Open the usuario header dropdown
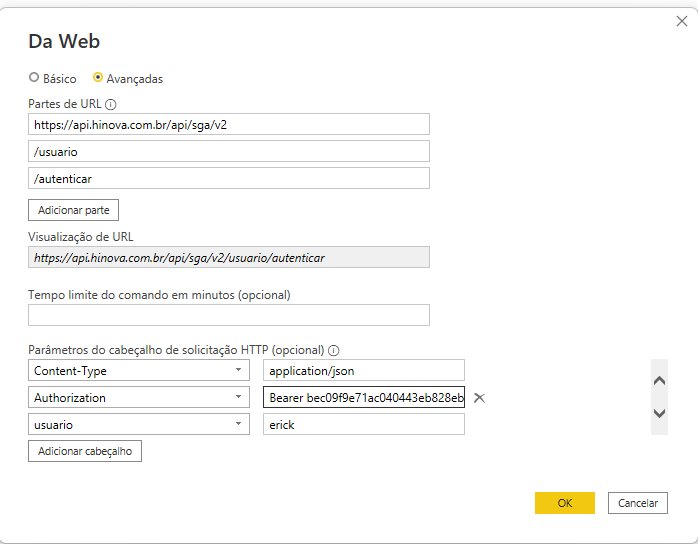 point(238,424)
